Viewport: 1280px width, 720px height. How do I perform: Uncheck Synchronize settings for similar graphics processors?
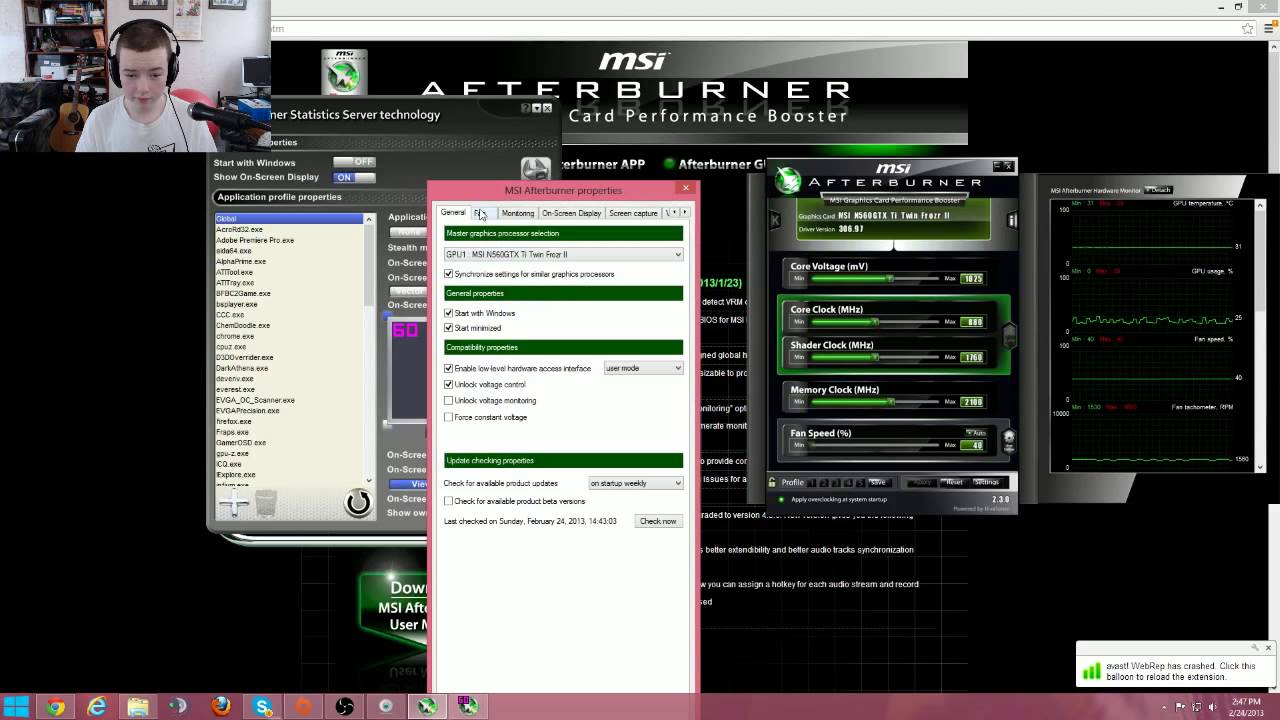pyautogui.click(x=449, y=274)
